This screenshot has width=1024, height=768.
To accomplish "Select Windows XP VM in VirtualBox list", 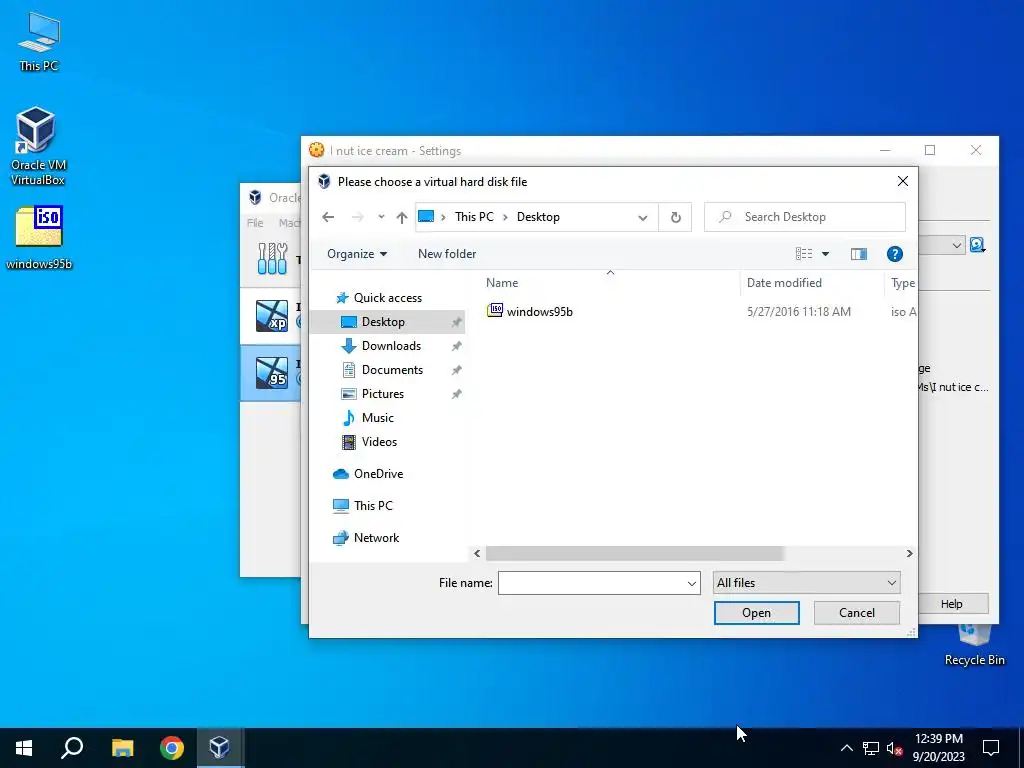I will 272,315.
